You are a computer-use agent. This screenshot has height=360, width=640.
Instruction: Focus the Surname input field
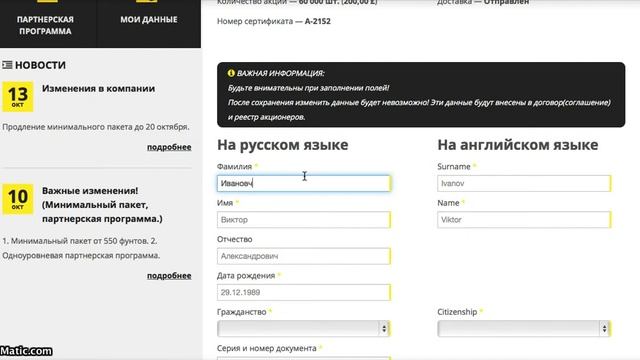point(524,183)
